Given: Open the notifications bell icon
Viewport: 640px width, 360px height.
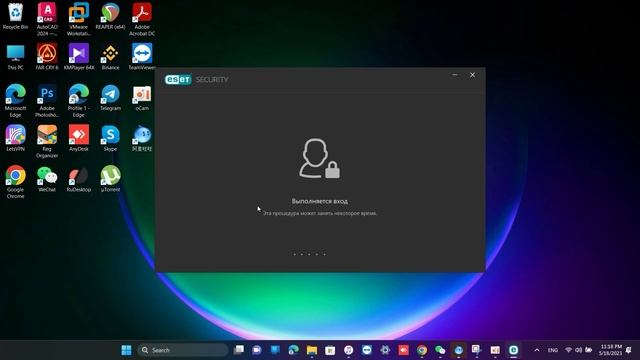Looking at the screenshot, I should [x=629, y=350].
